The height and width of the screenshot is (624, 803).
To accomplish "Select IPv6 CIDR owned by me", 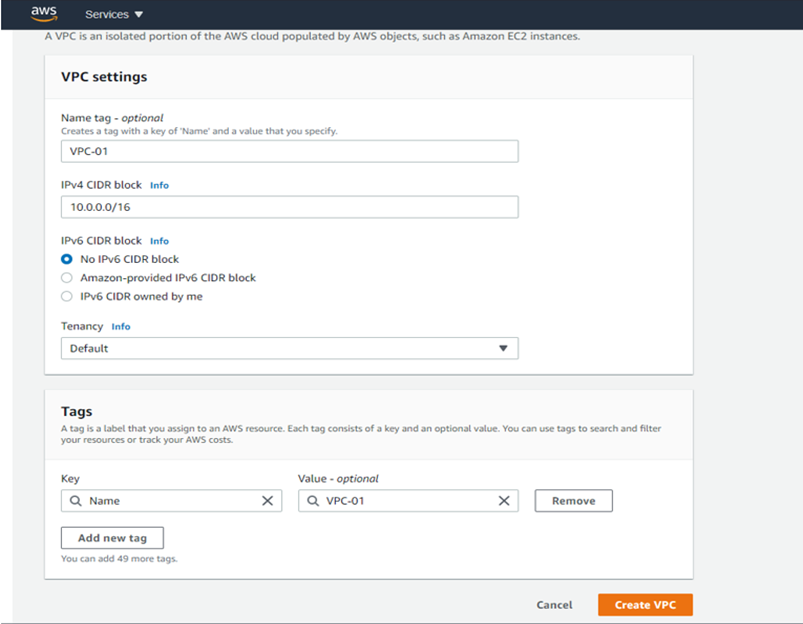I will tap(67, 296).
